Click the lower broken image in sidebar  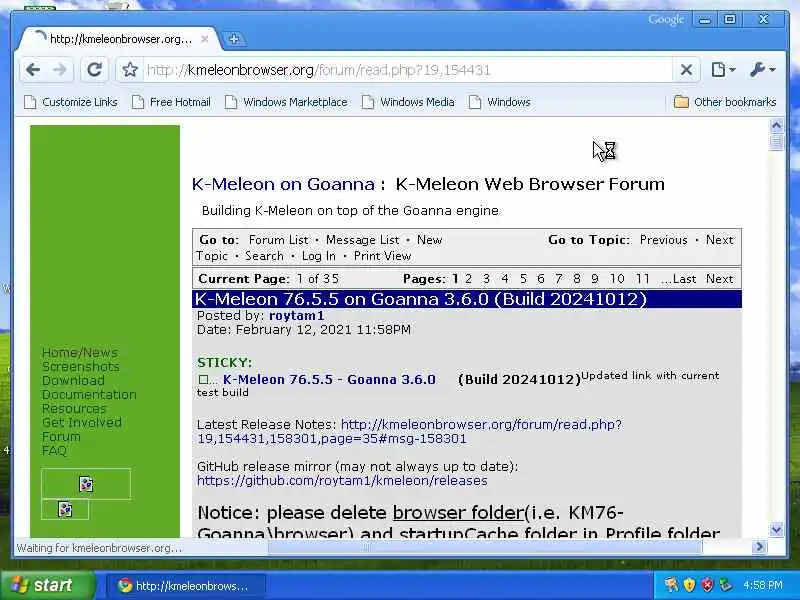tap(65, 509)
